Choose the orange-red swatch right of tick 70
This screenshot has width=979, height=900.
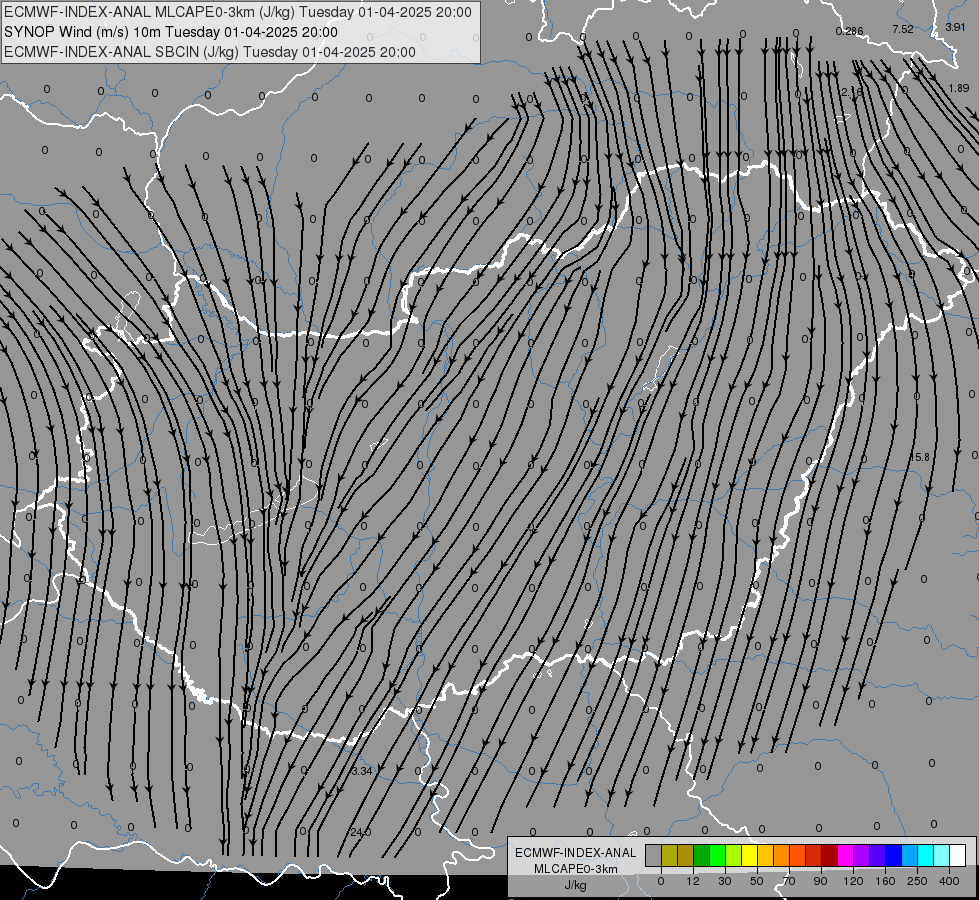797,856
